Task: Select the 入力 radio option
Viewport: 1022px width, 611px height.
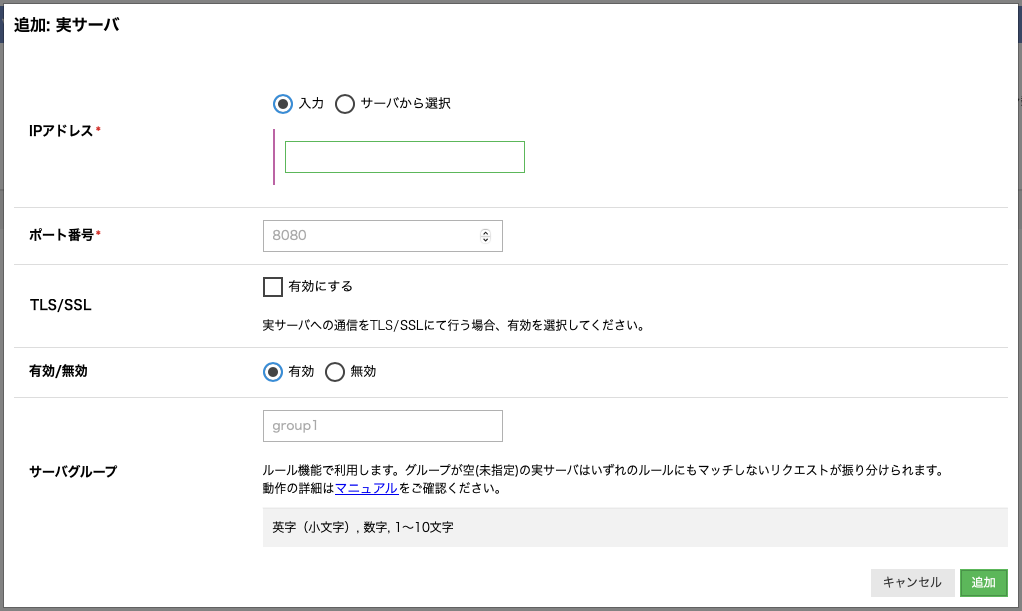Action: click(282, 104)
